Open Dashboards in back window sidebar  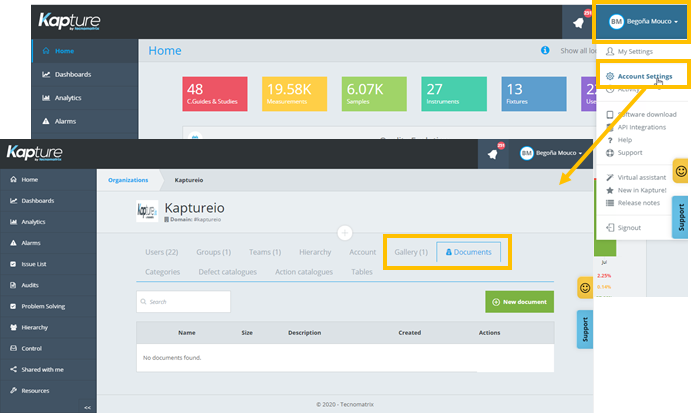[85, 74]
